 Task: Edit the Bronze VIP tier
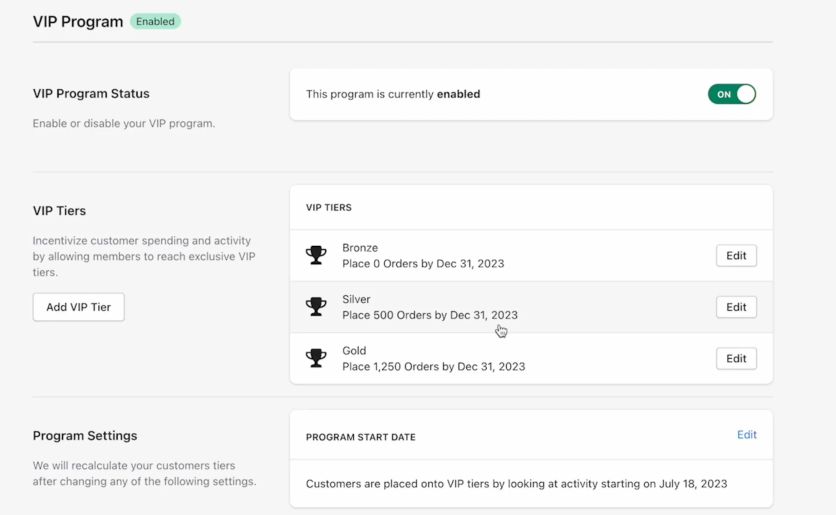pos(736,255)
